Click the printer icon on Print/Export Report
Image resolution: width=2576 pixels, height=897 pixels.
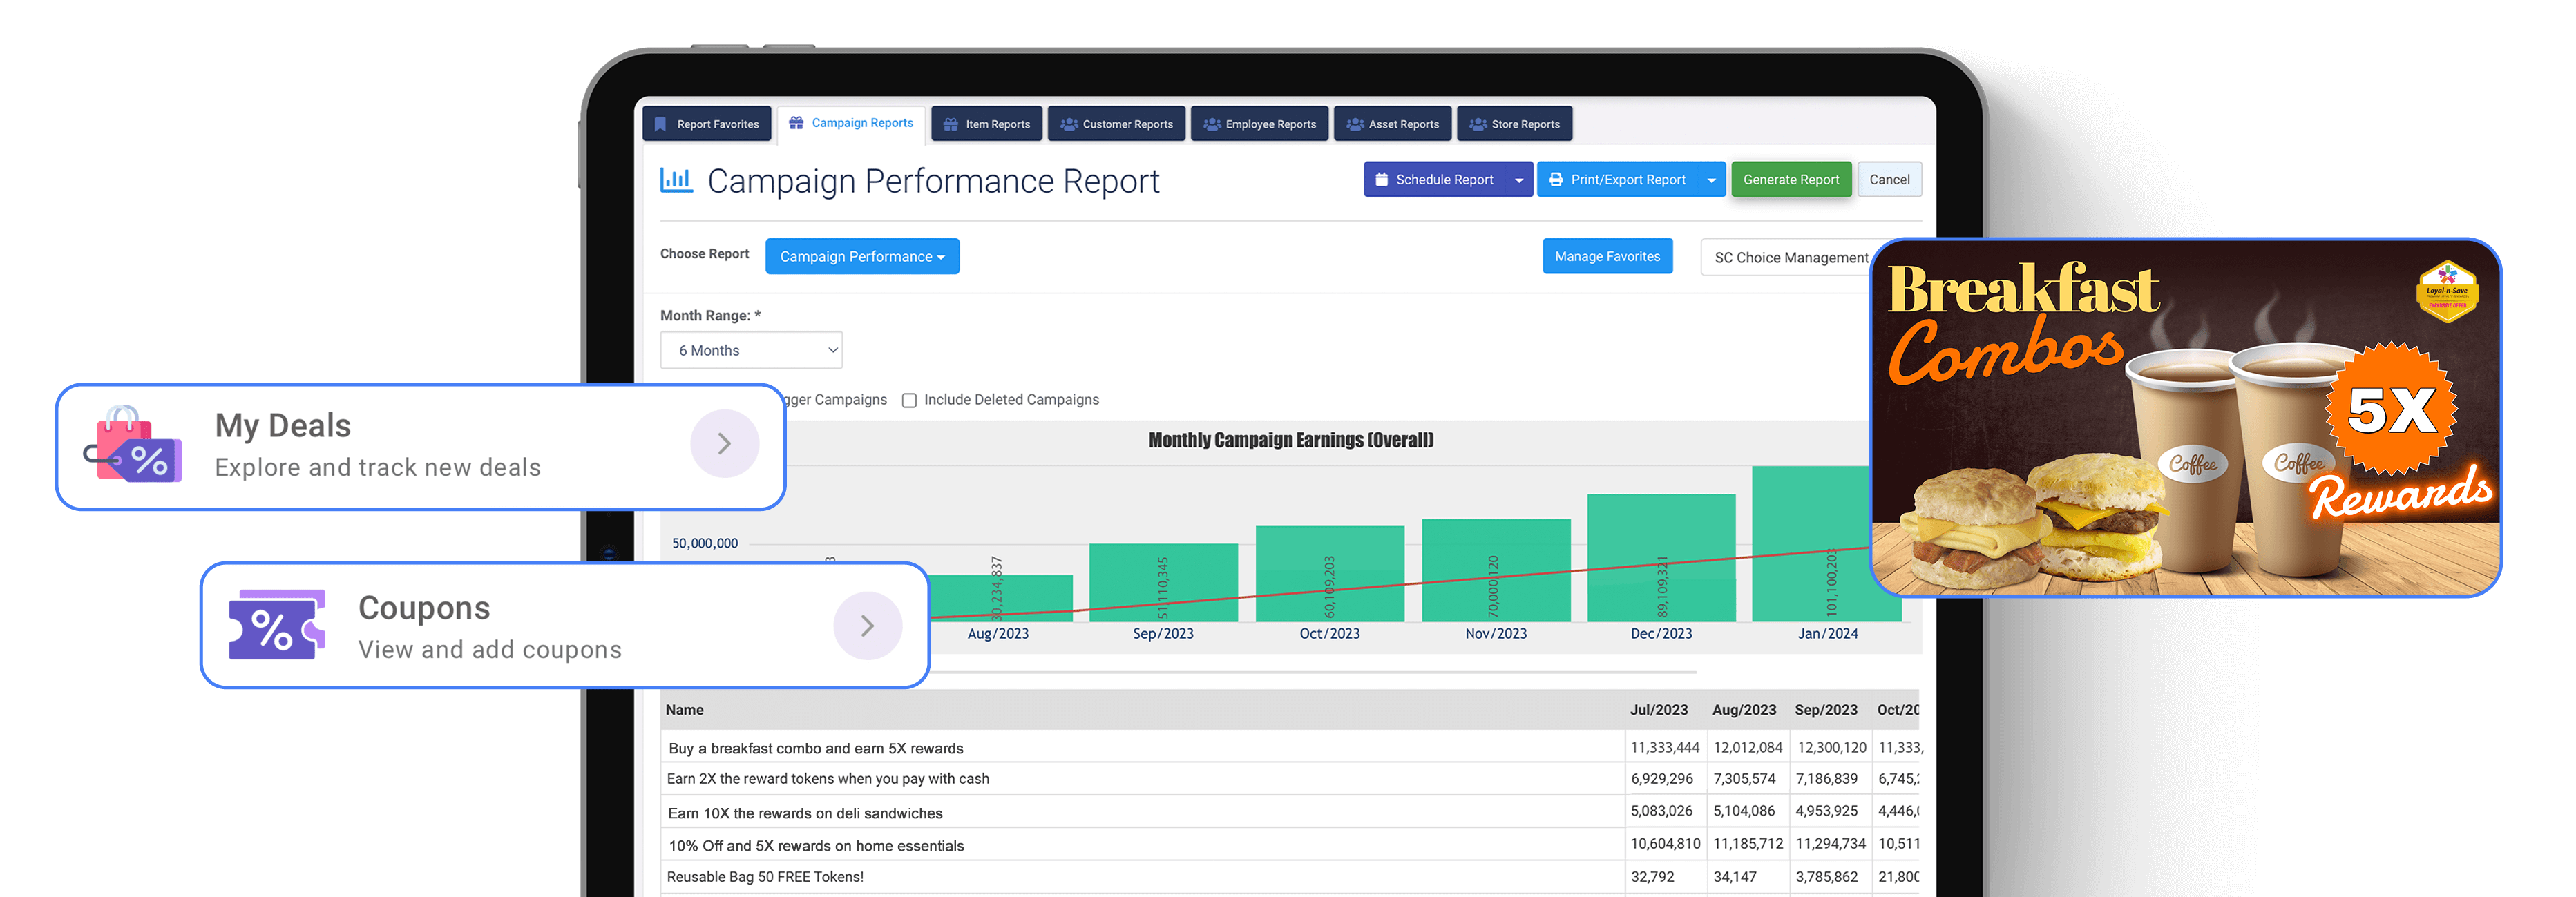point(1556,180)
